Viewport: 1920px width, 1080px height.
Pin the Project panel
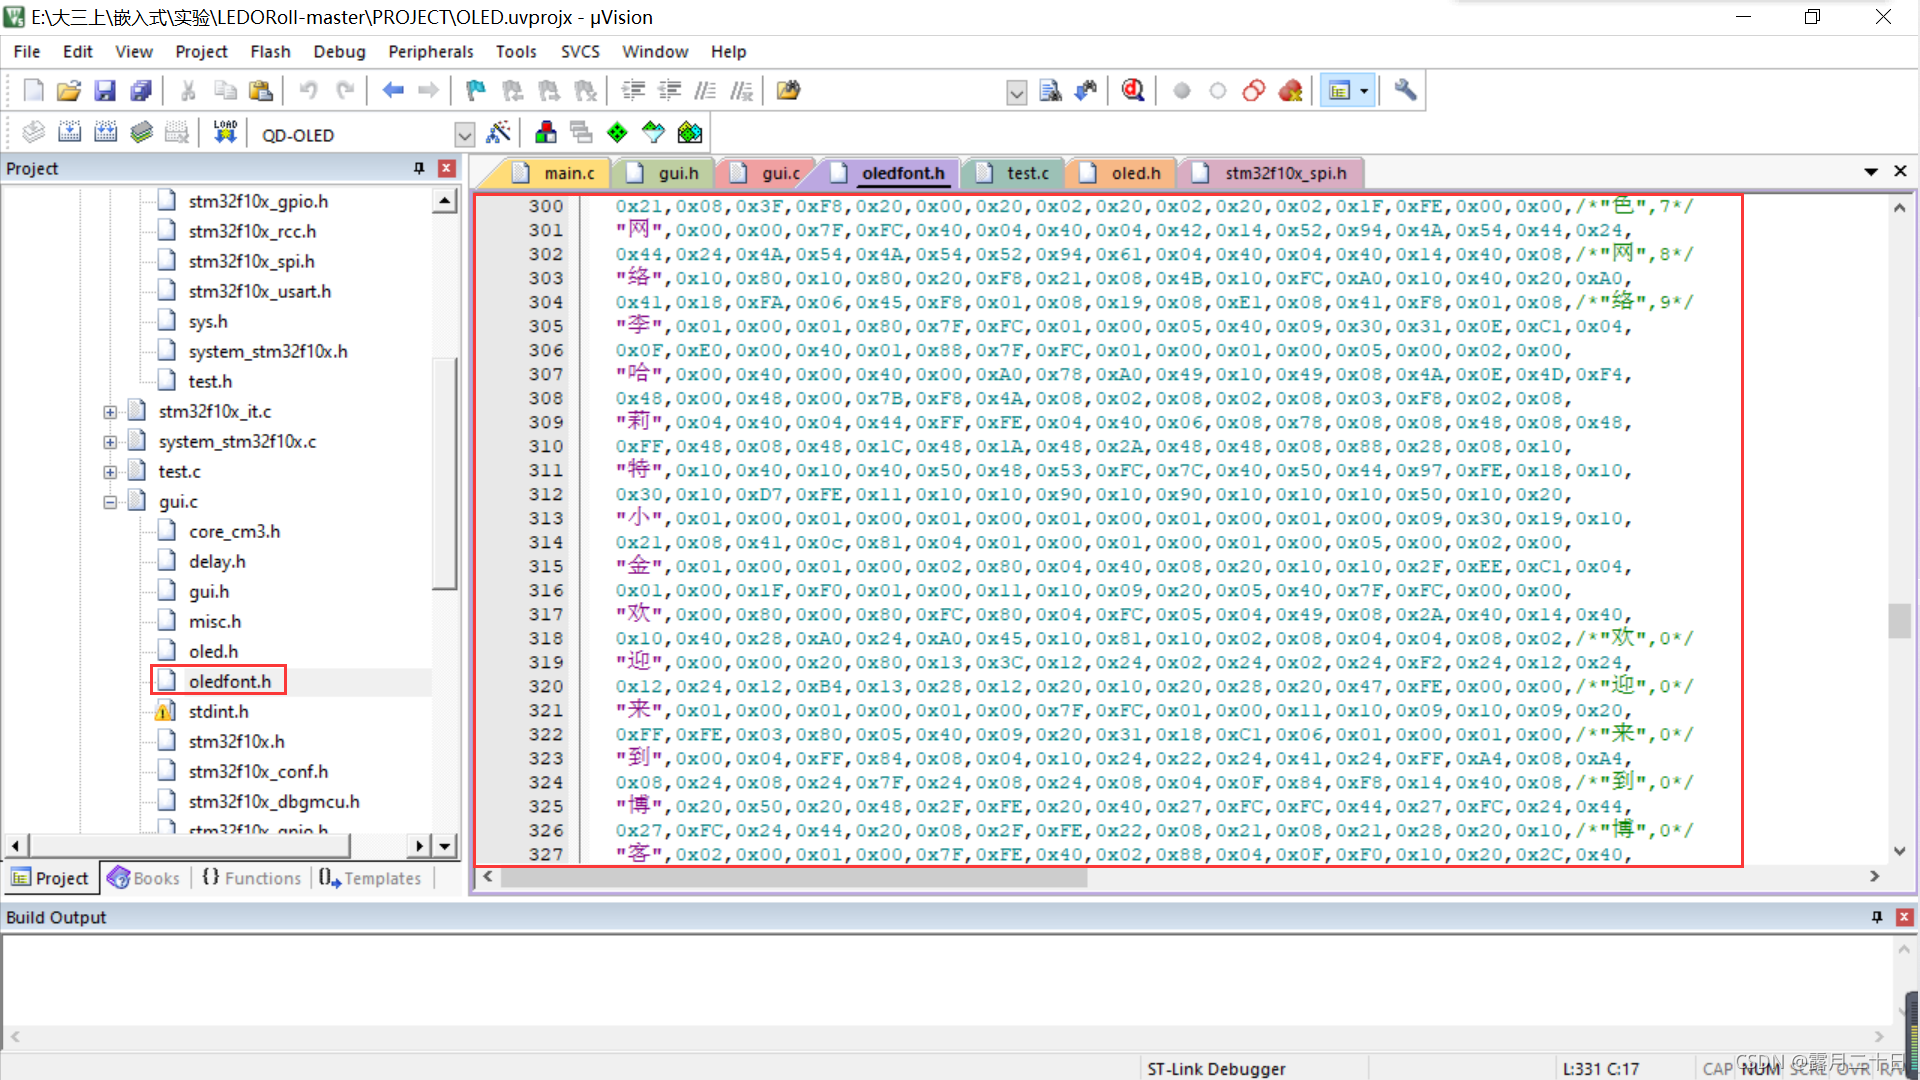pos(419,168)
